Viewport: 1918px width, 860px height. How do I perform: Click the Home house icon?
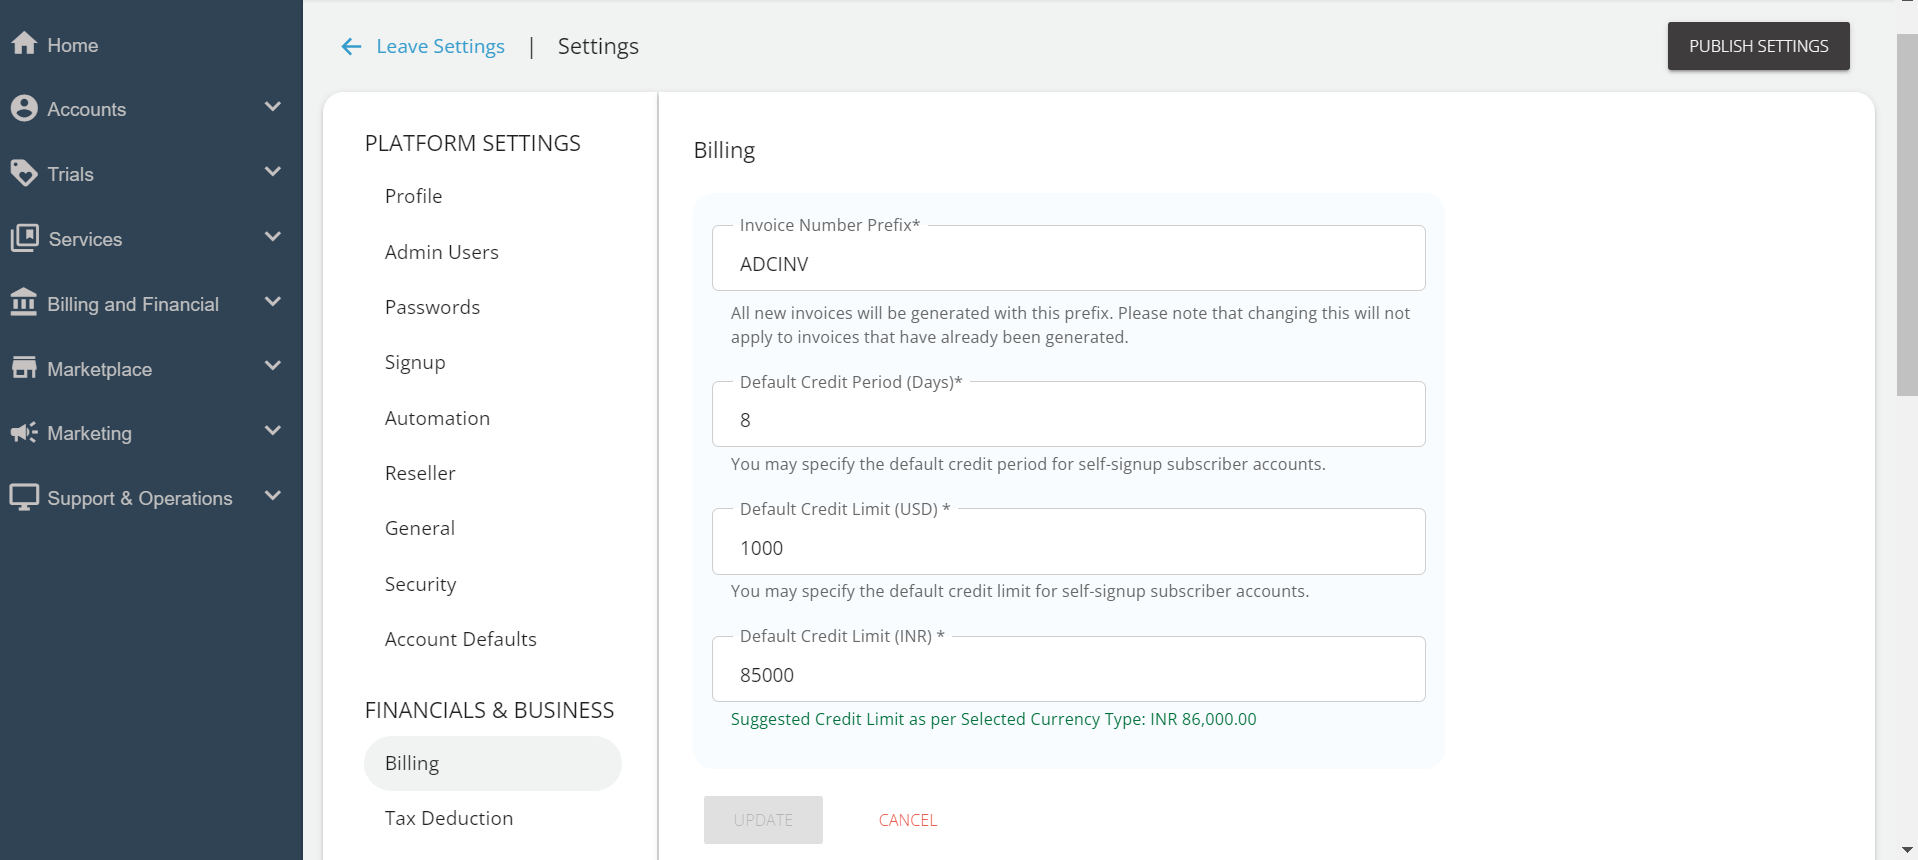tap(24, 44)
